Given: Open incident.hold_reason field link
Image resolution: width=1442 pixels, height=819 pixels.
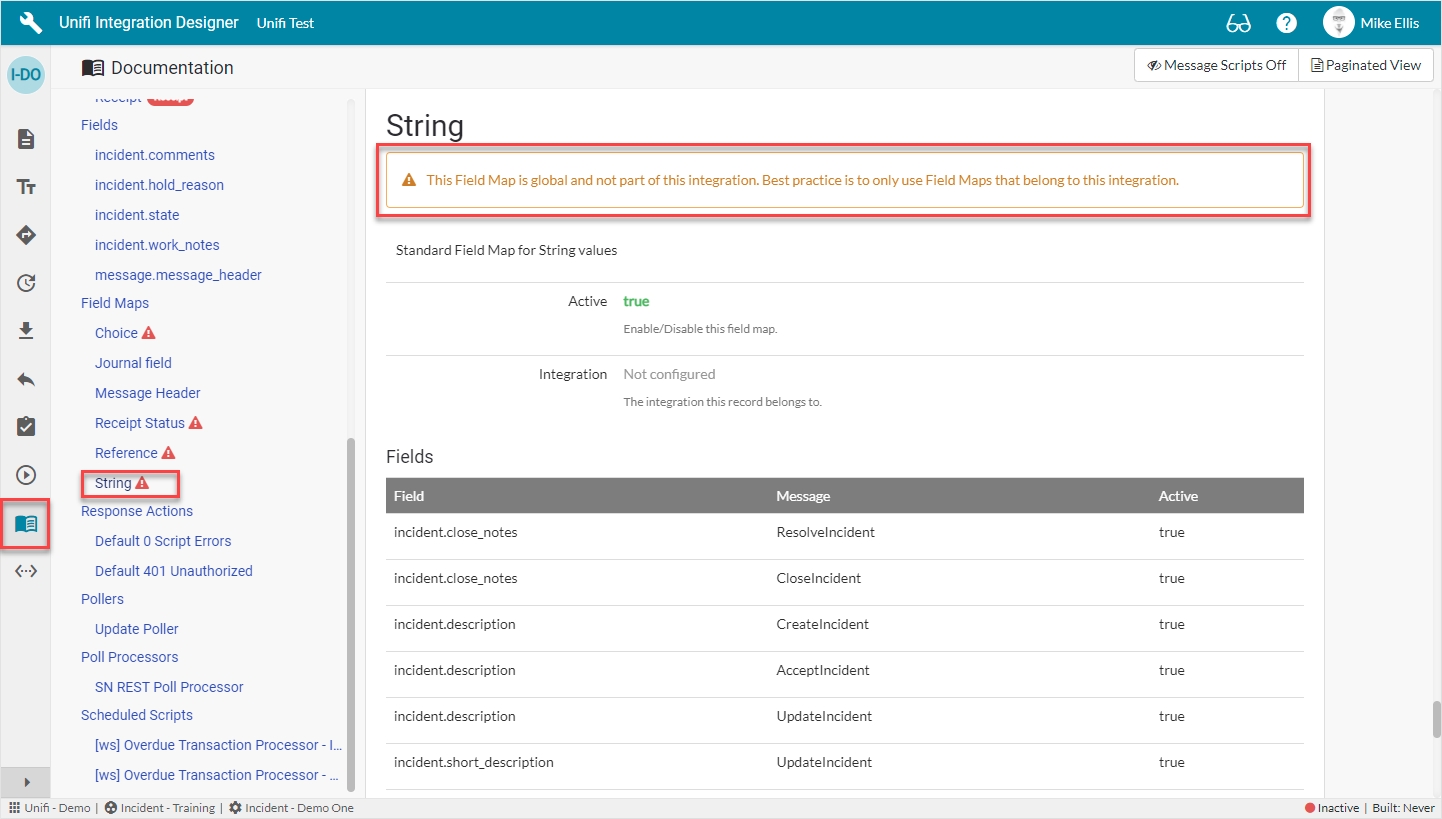Looking at the screenshot, I should click(159, 185).
